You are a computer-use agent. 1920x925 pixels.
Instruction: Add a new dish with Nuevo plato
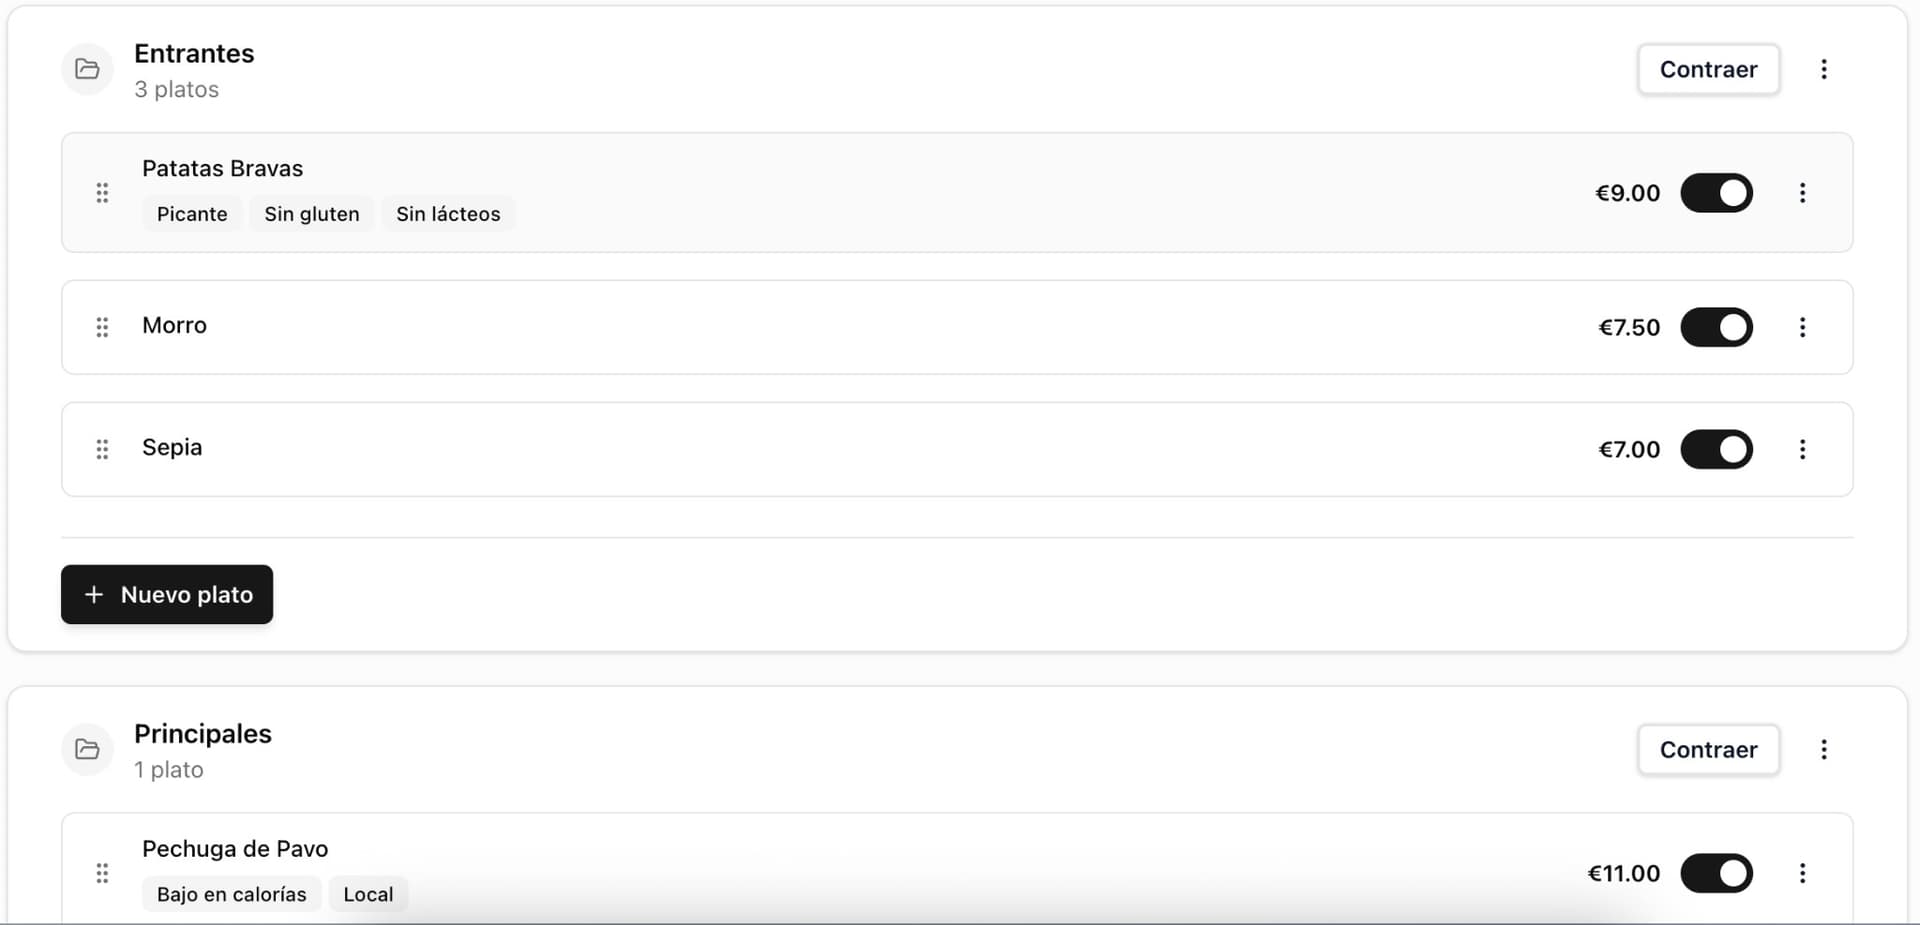coord(167,594)
